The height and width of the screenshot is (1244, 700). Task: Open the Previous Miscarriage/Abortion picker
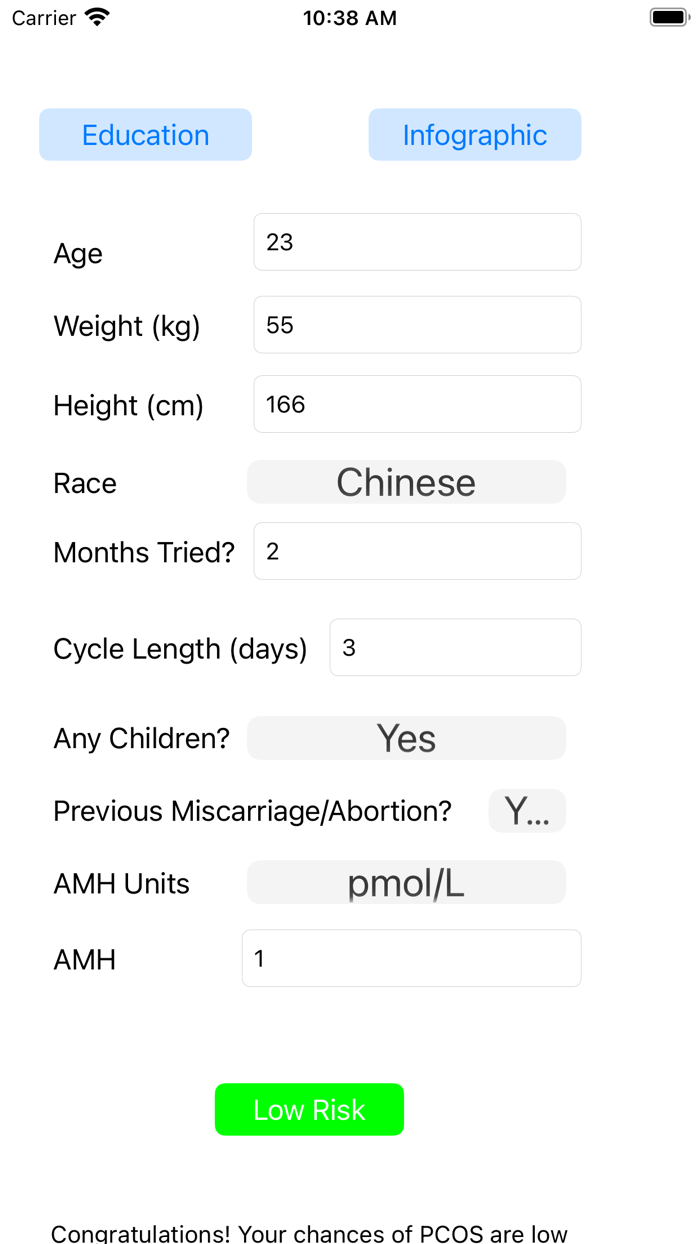click(527, 810)
